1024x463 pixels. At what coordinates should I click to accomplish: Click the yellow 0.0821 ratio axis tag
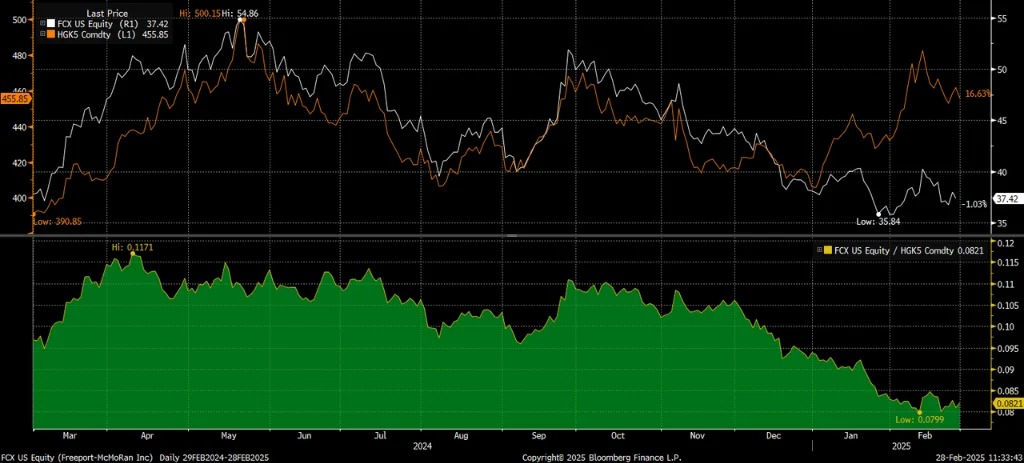pyautogui.click(x=1003, y=404)
